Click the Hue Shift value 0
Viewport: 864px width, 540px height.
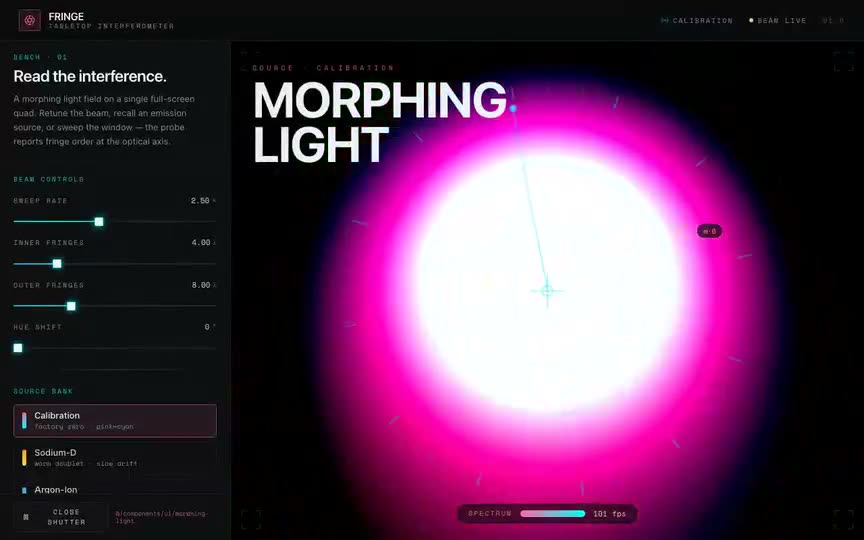pyautogui.click(x=207, y=327)
